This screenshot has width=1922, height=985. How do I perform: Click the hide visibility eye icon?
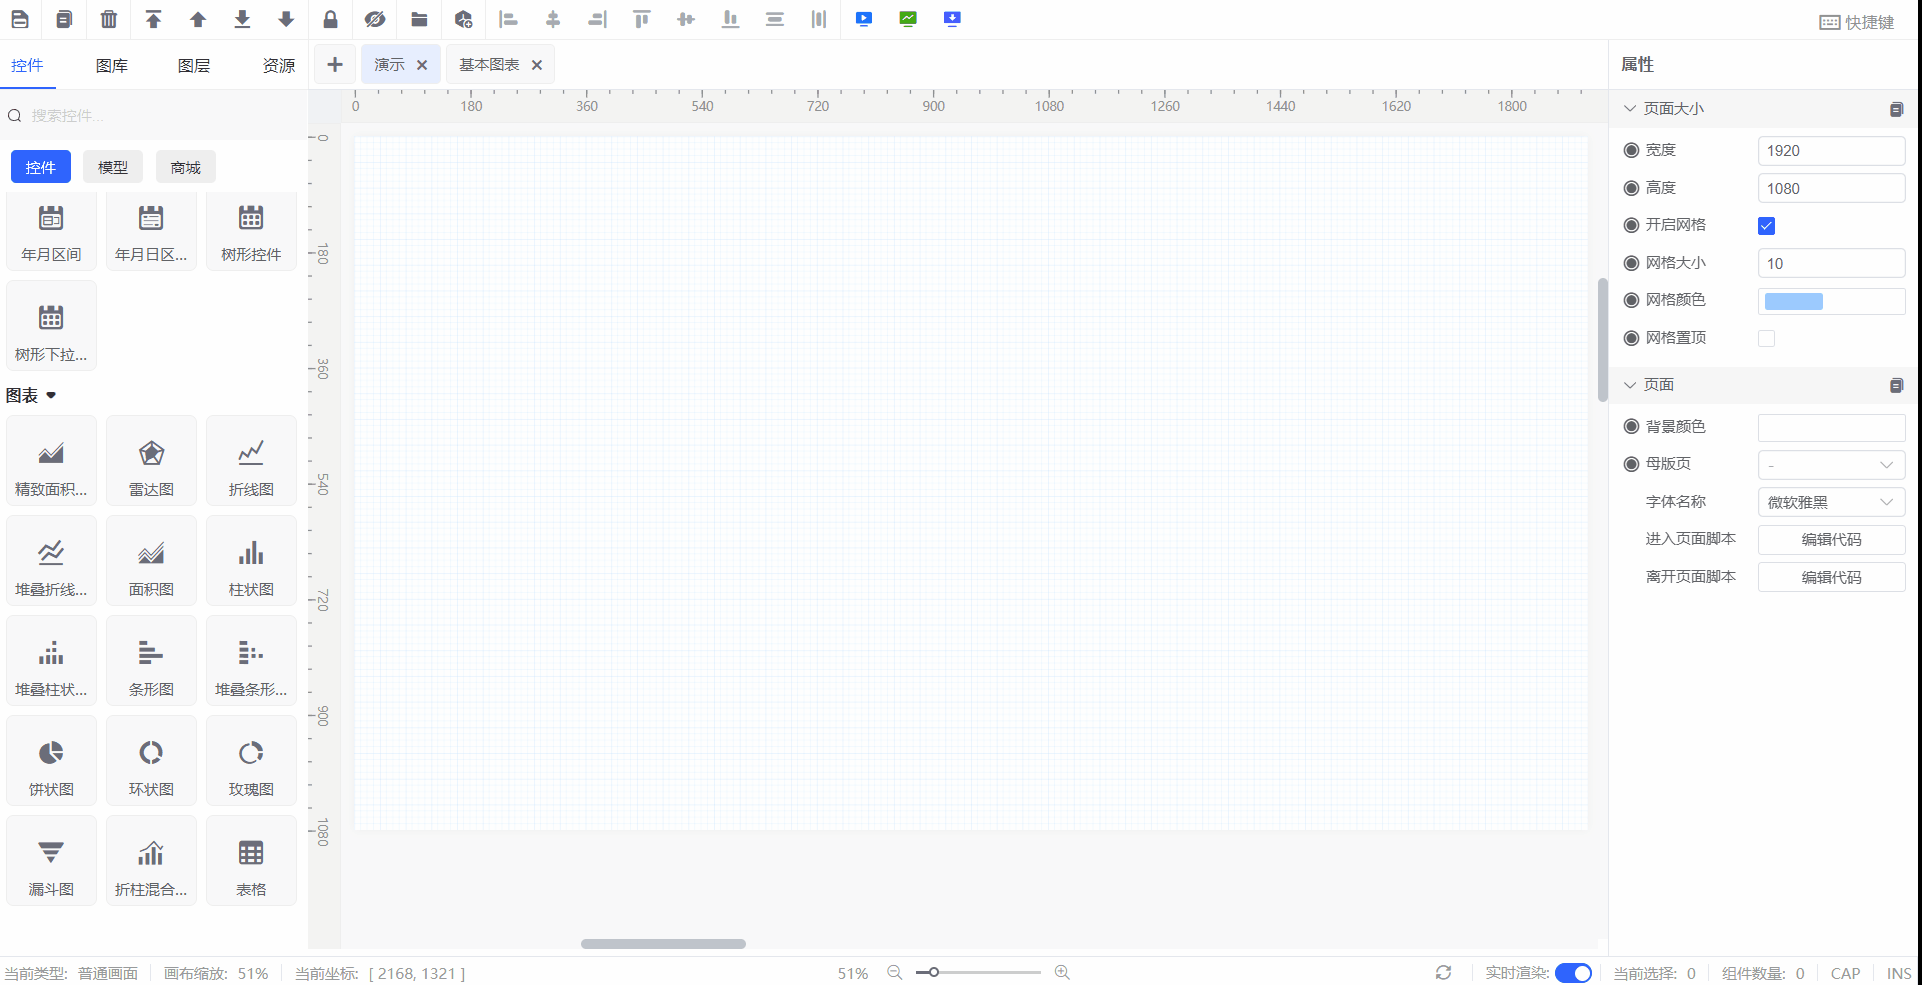[375, 19]
